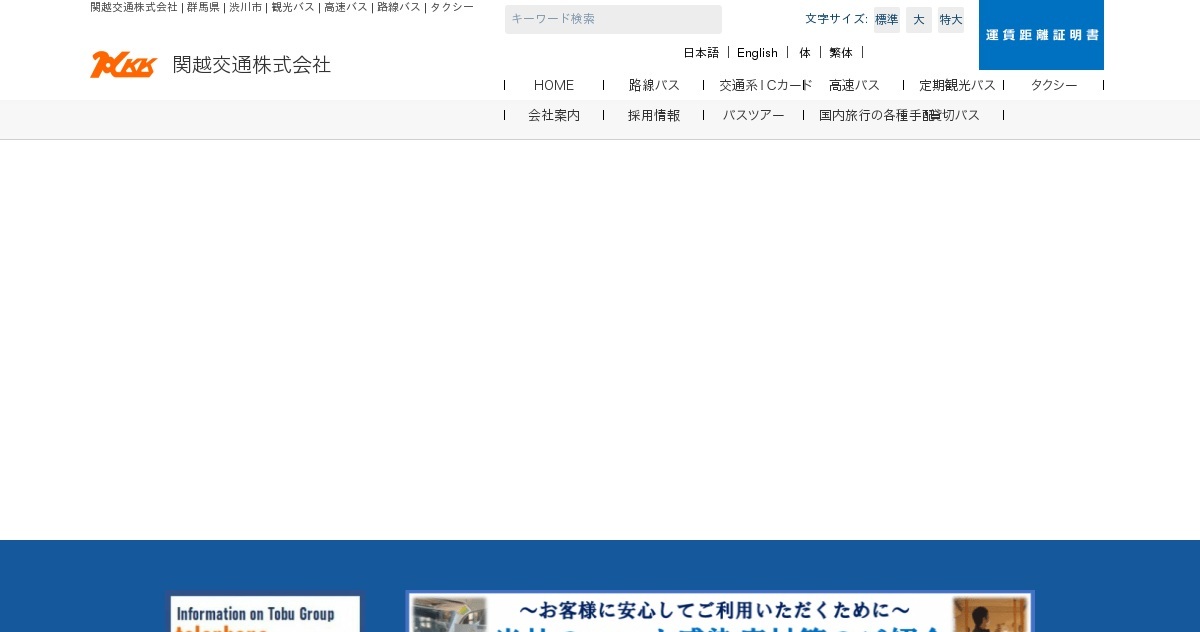Open the 会社案内 menu
Image resolution: width=1200 pixels, height=632 pixels.
(554, 115)
